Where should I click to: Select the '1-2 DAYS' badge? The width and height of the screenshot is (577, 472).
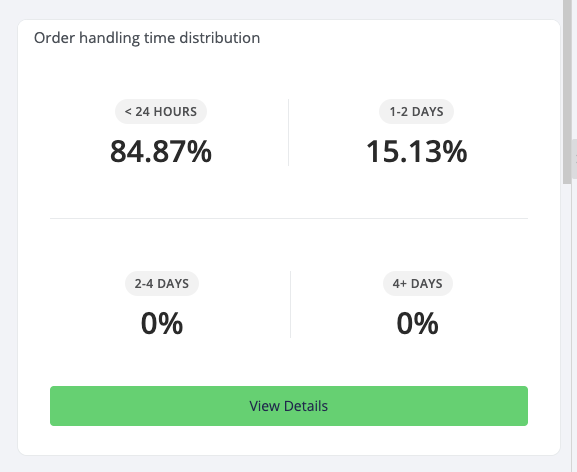click(417, 111)
